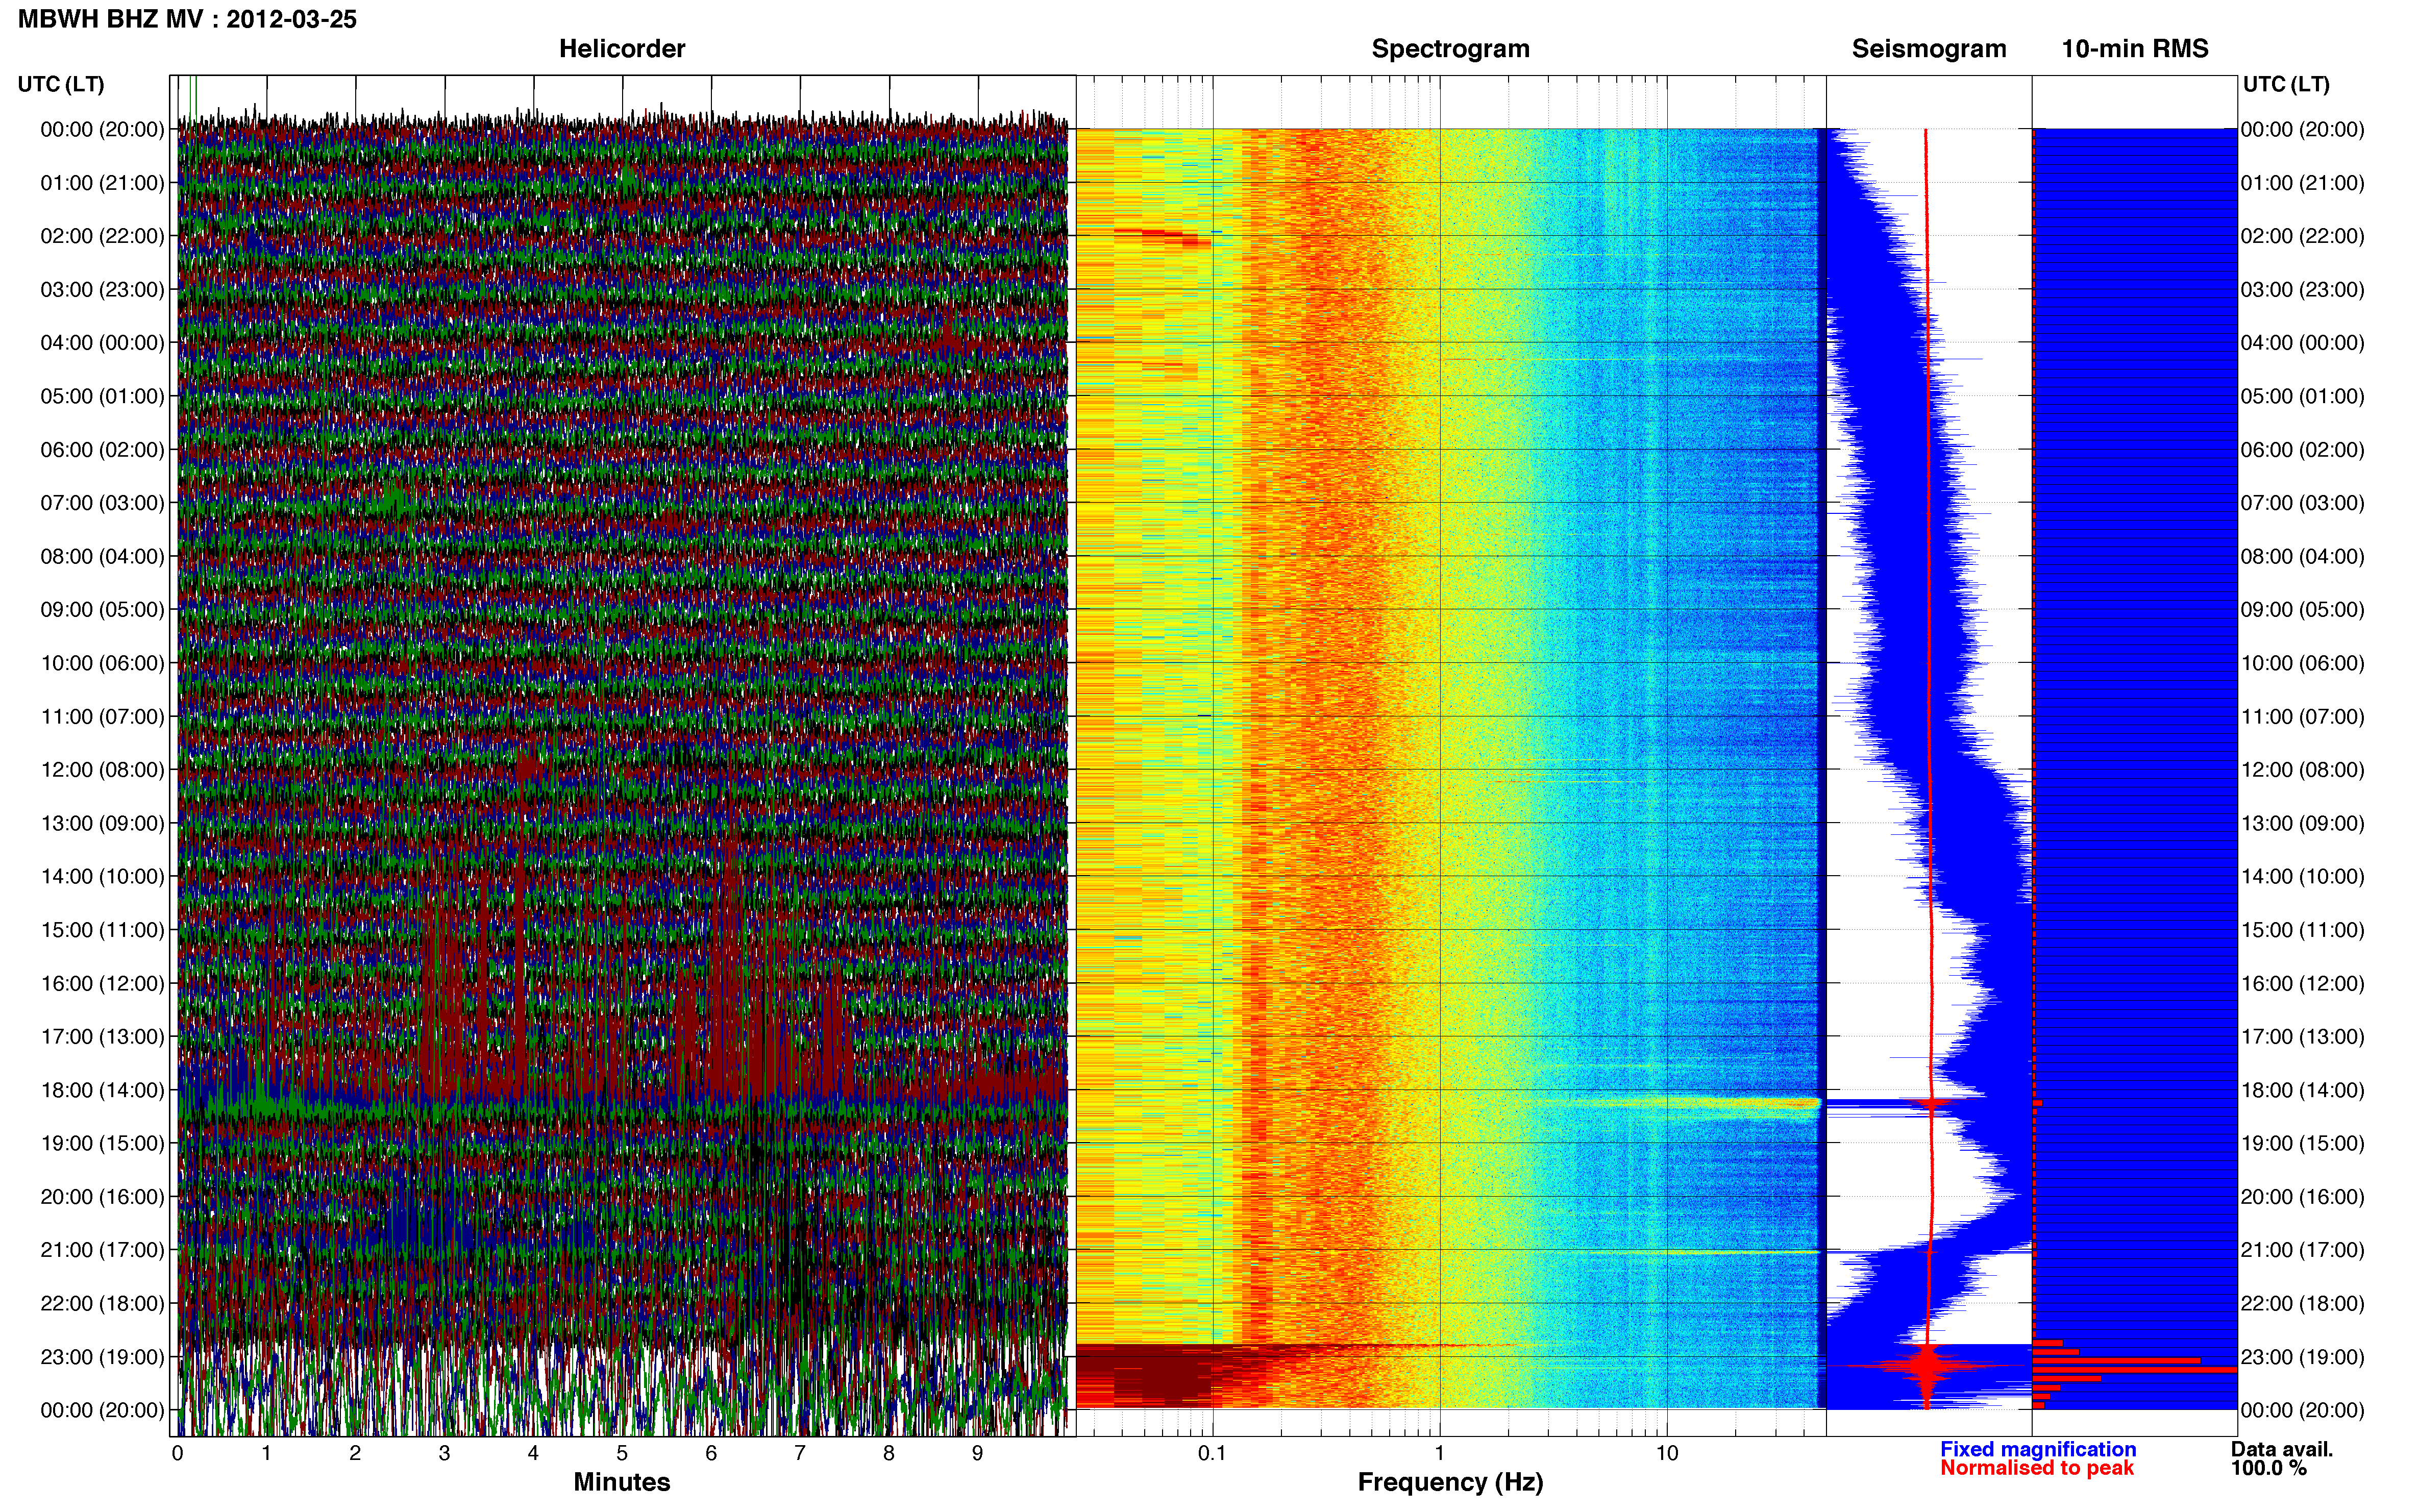Click 16:00 (12:00) on the Helicorder time axis
The height and width of the screenshot is (1512, 2419).
tap(102, 983)
